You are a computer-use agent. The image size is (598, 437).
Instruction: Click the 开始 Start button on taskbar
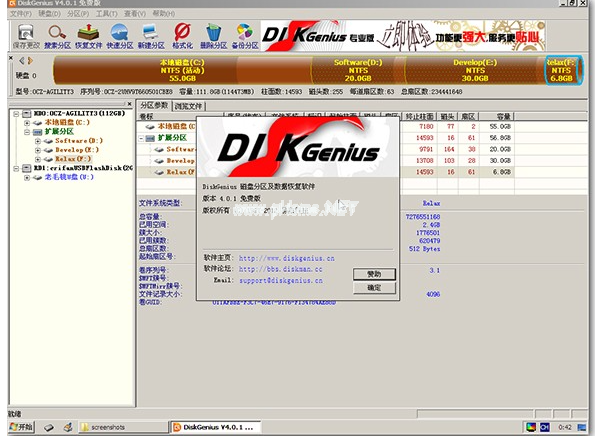coord(22,427)
